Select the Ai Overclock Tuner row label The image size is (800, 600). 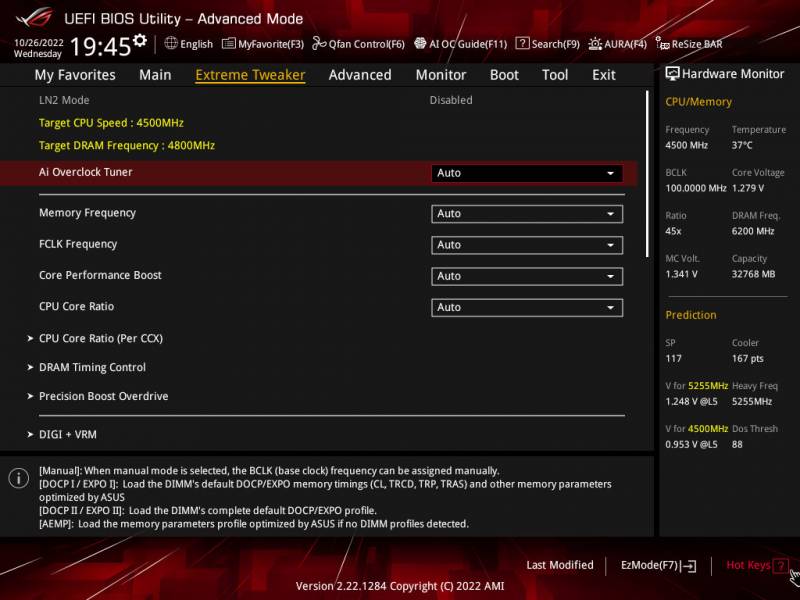point(85,172)
